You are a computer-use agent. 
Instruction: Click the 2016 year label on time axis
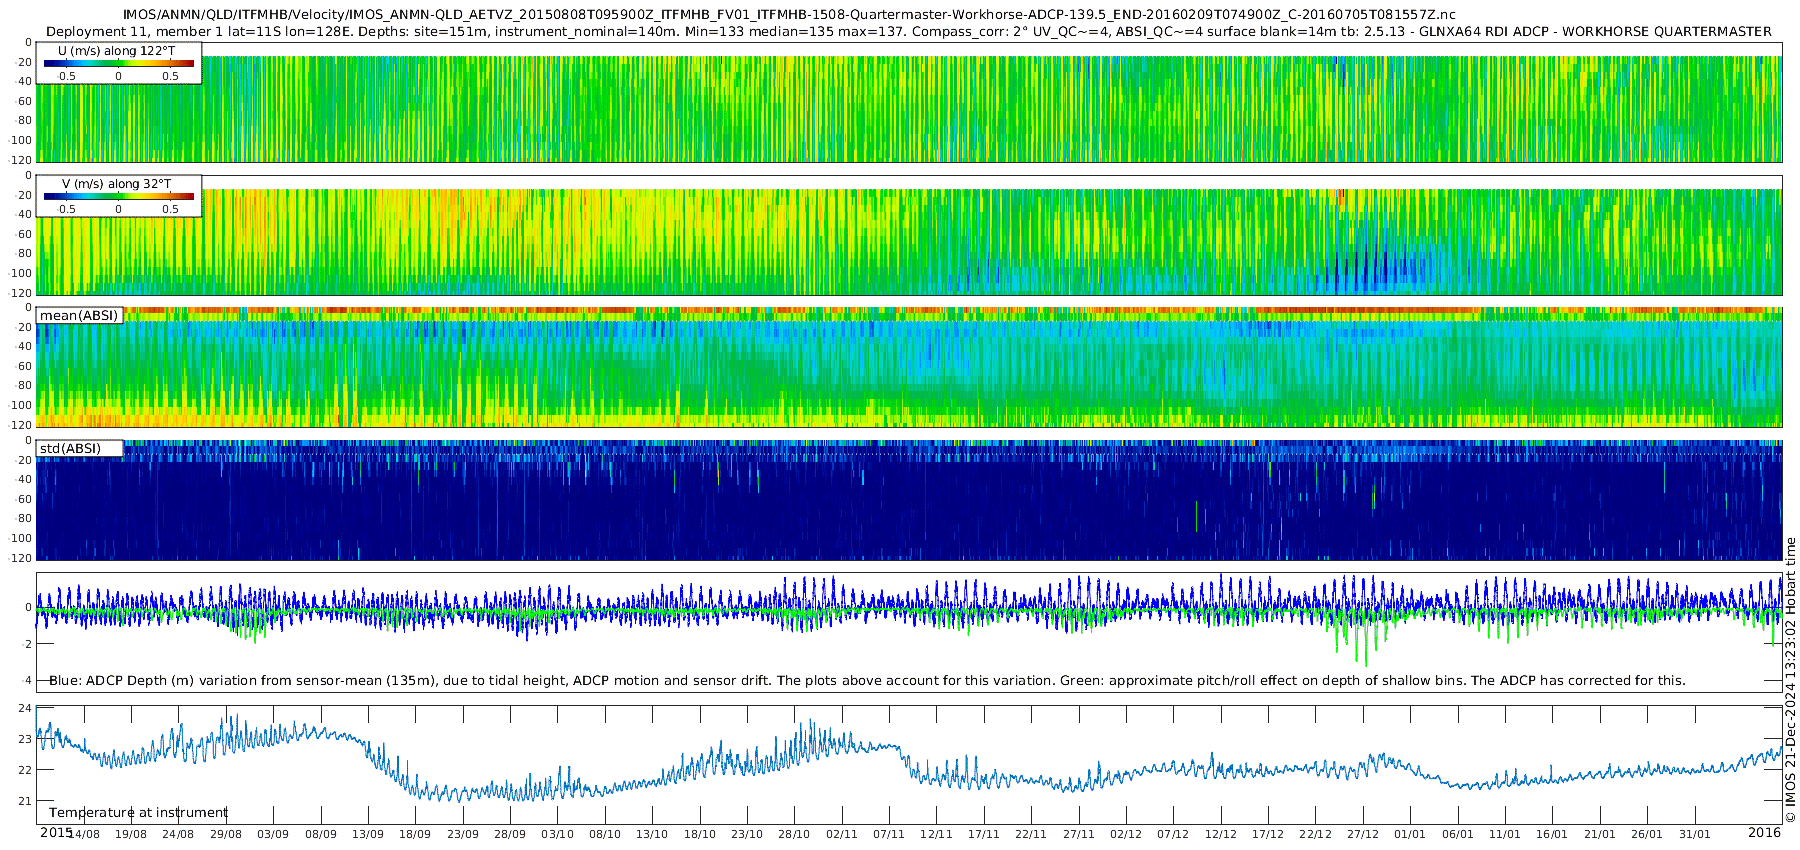click(1764, 832)
